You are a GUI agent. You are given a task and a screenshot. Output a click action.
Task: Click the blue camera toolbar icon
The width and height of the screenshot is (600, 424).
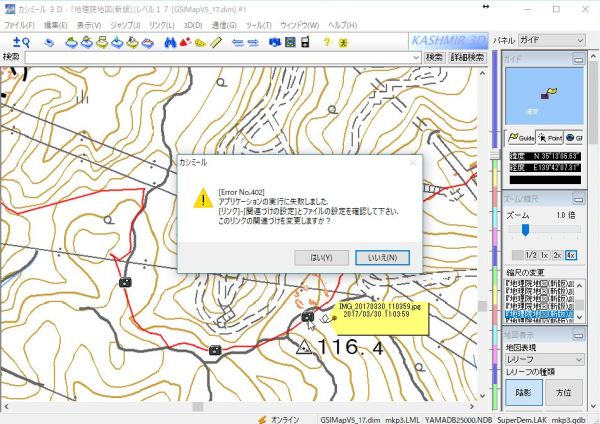tap(275, 42)
